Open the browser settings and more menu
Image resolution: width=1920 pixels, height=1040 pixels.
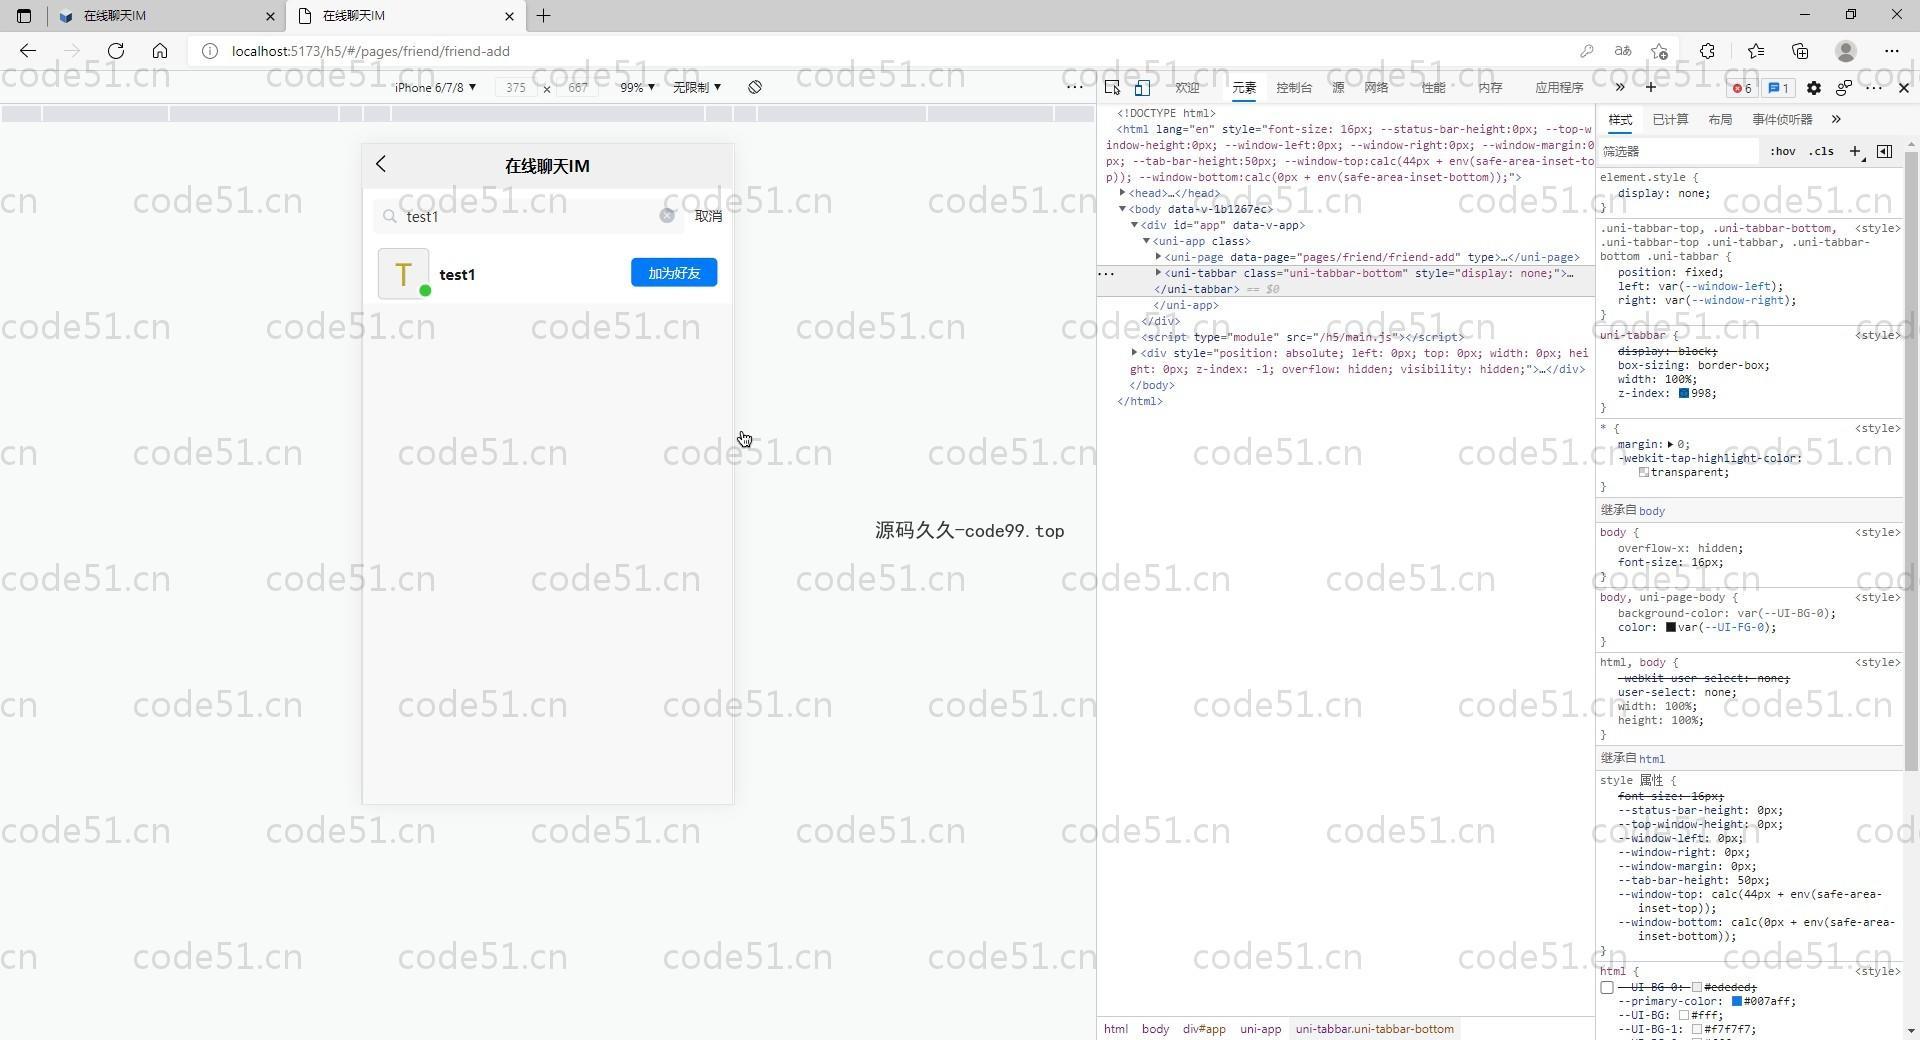1892,51
